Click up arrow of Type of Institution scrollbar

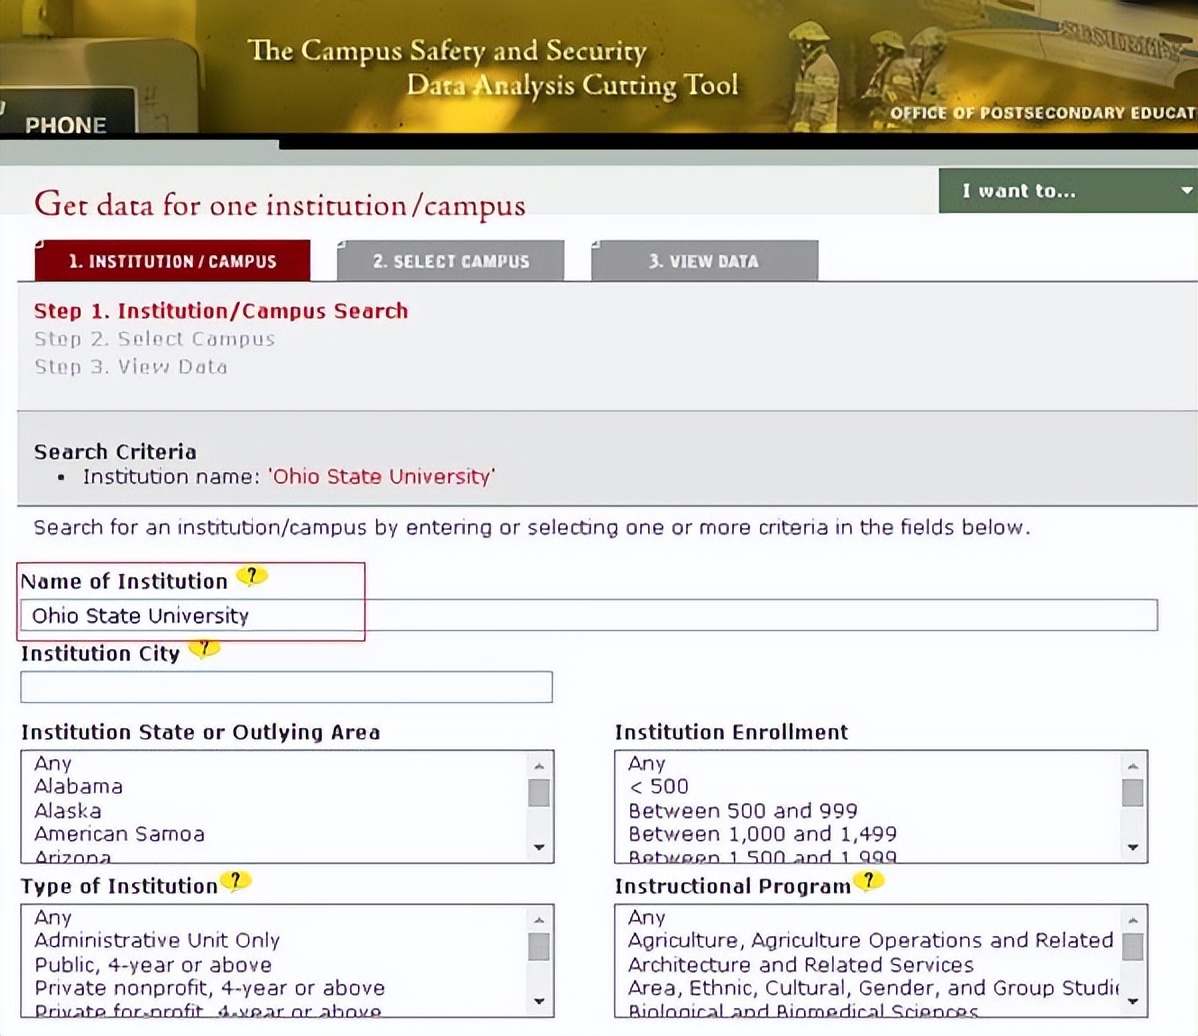pos(539,920)
